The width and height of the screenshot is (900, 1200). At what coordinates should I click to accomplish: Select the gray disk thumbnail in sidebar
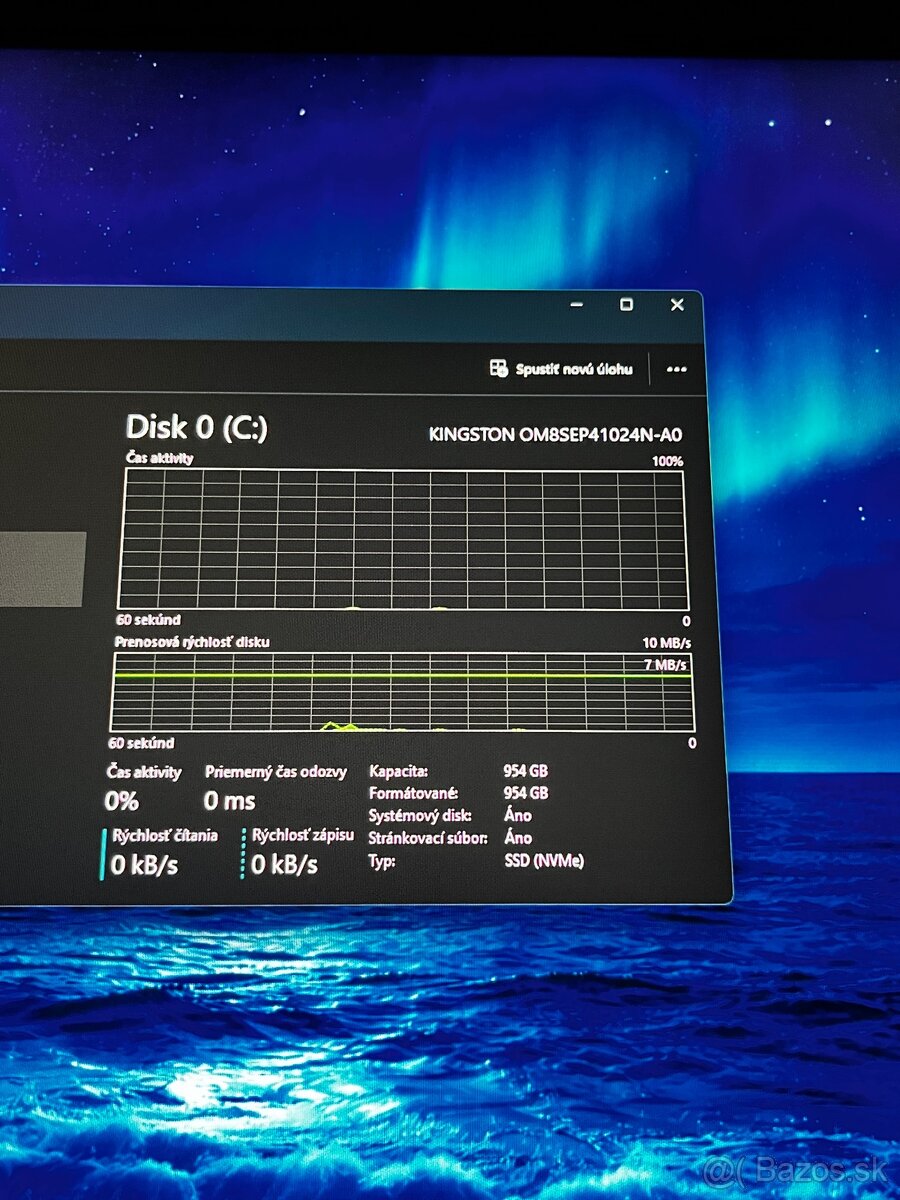point(40,569)
